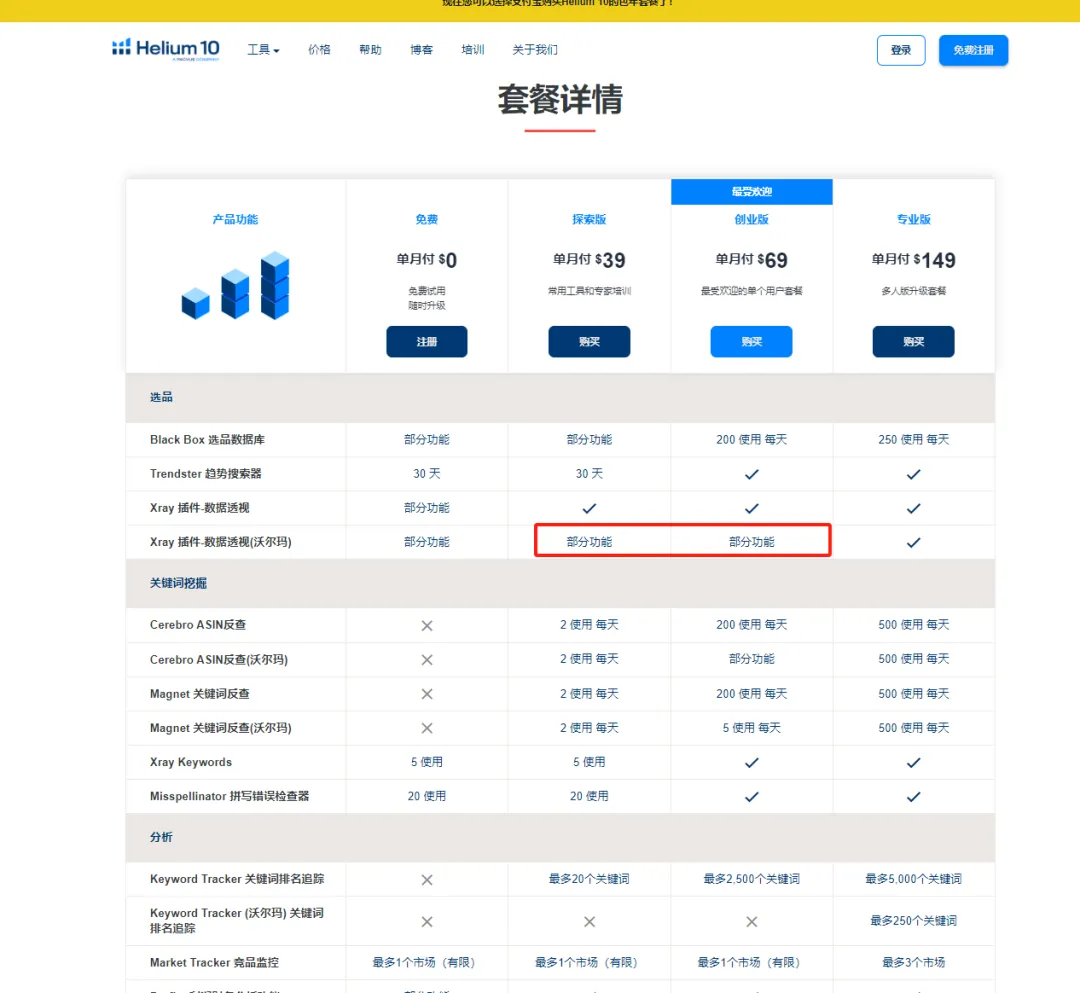Click Misspellinator 拼写错误检查器 row label

point(229,796)
